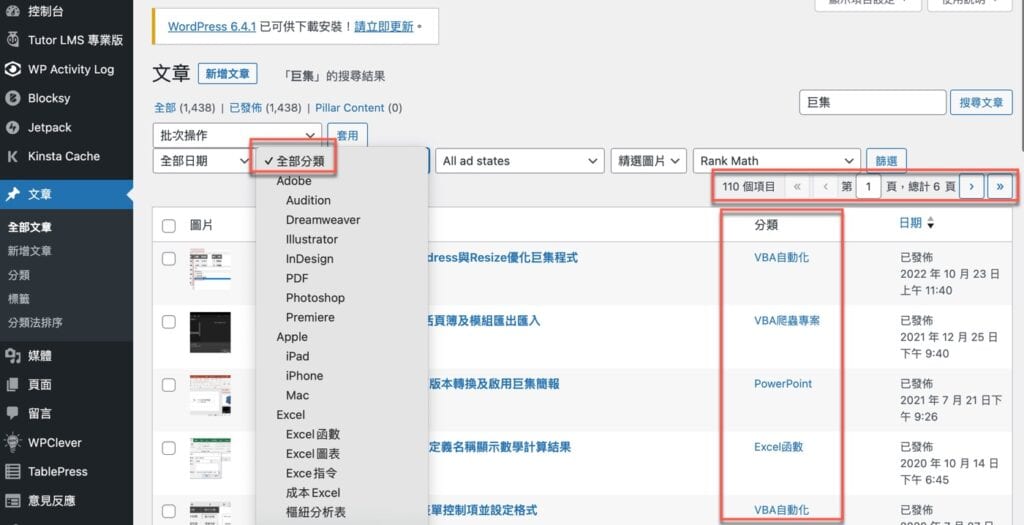Click the PowerPoint category link in table

pos(783,384)
